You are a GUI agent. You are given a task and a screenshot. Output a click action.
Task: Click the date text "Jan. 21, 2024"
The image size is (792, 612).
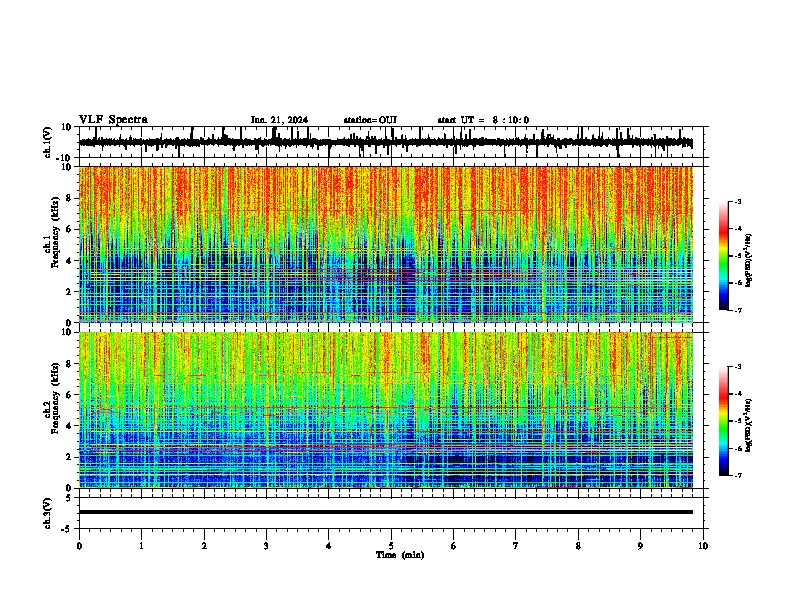coord(279,120)
